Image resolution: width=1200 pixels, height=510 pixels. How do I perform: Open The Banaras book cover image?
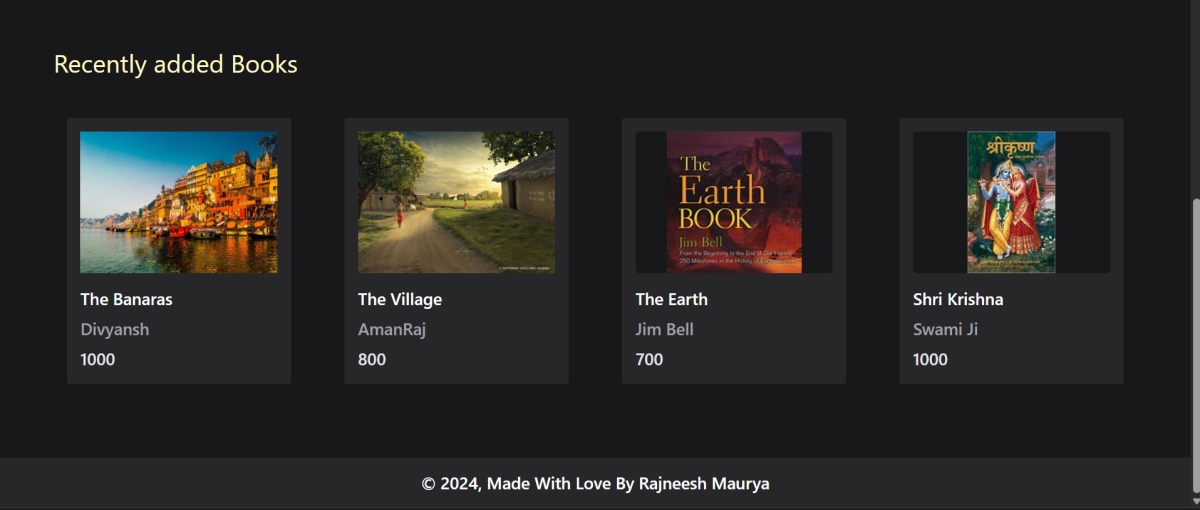179,202
